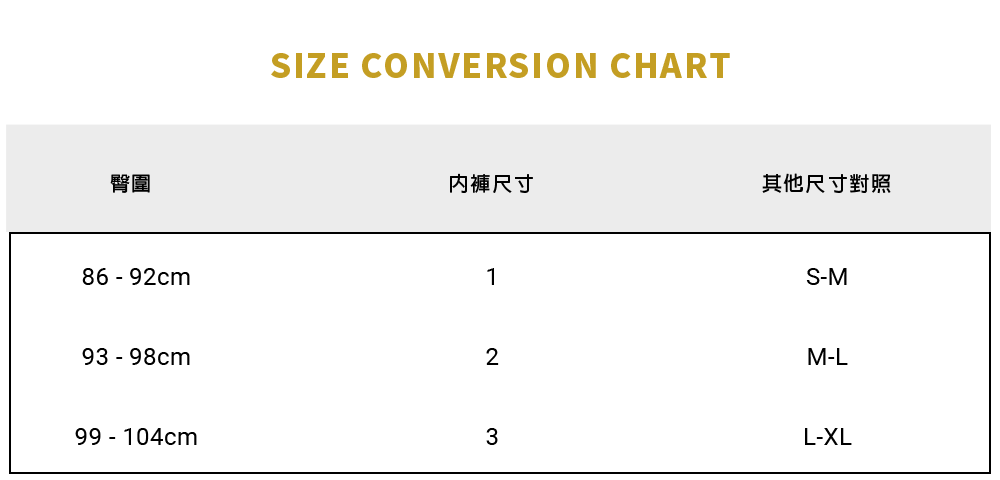
Task: Select underwear size 3 cell
Action: click(491, 437)
